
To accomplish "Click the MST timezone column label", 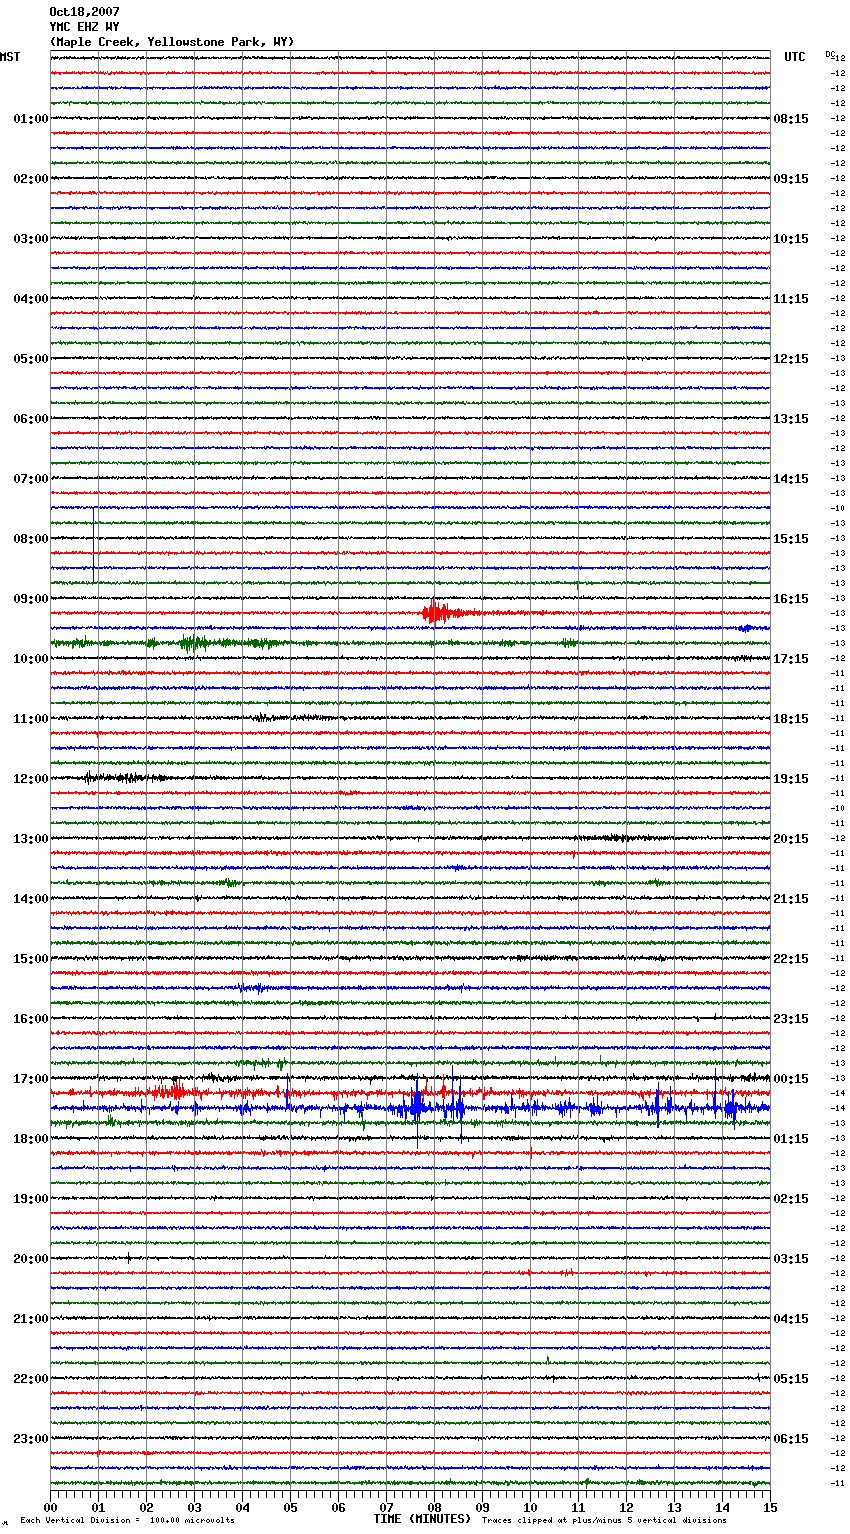I will pyautogui.click(x=10, y=57).
